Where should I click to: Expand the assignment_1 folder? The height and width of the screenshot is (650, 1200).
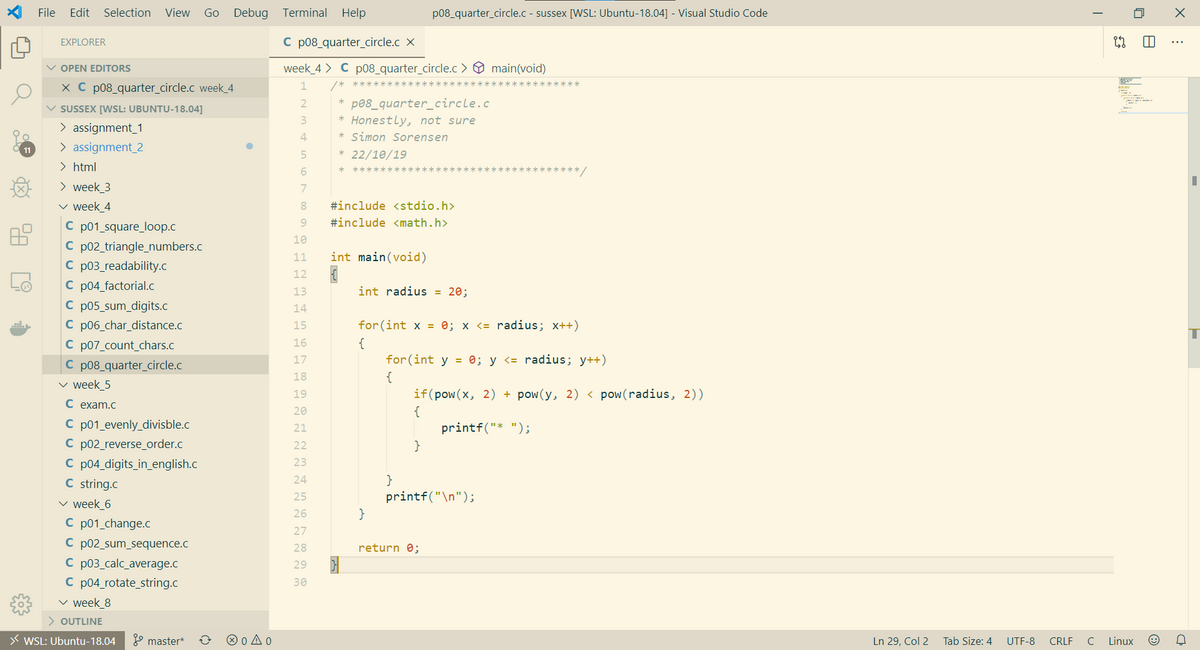107,128
